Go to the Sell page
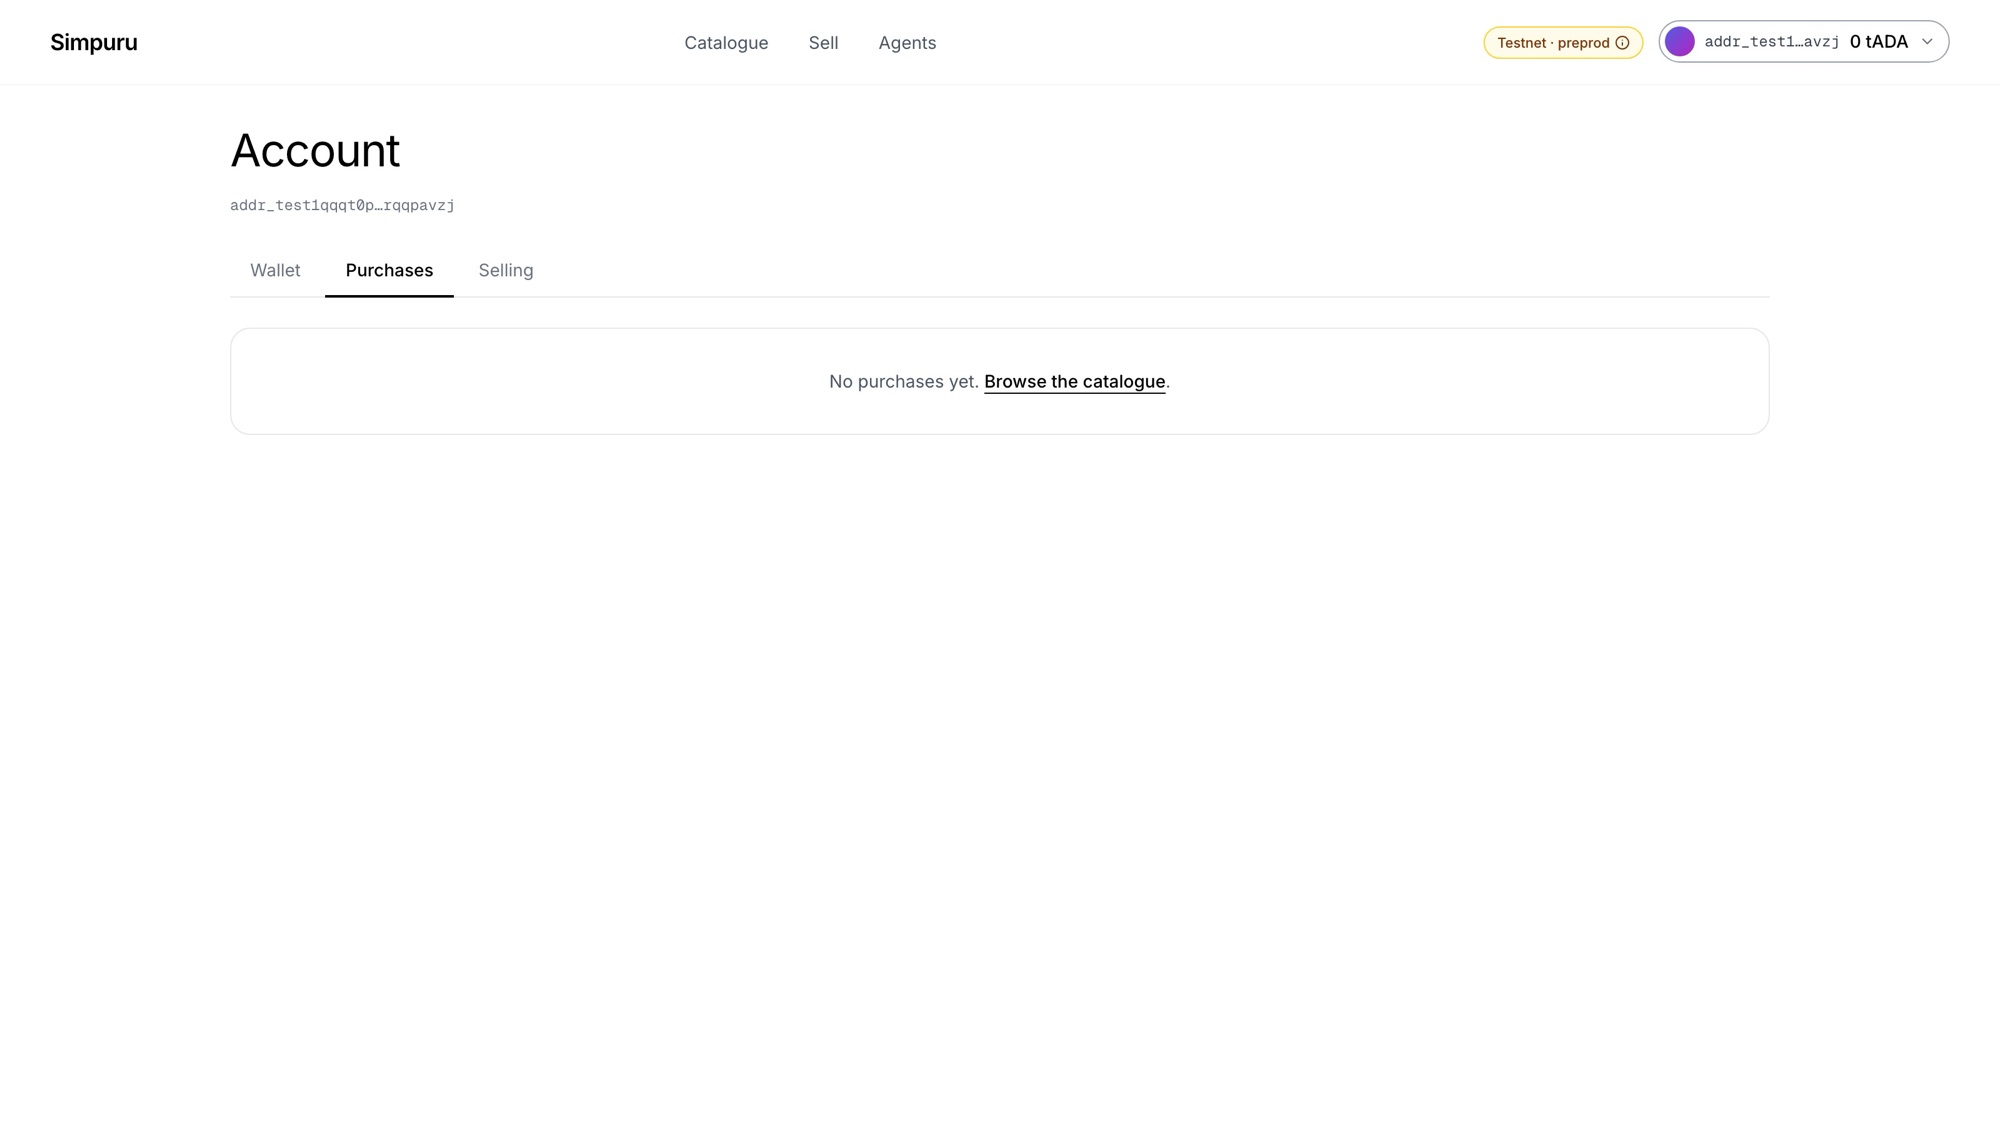This screenshot has height=1125, width=2000. [x=823, y=42]
